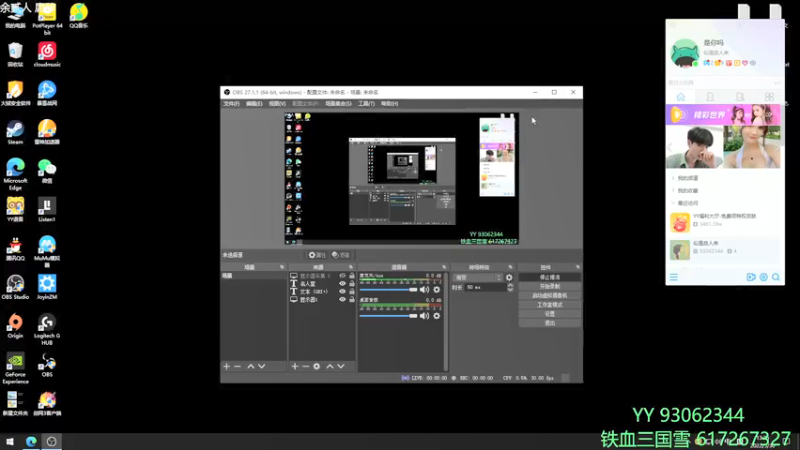The image size is (800, 450).
Task: Mute the 桌面音频 channel
Action: pos(424,316)
